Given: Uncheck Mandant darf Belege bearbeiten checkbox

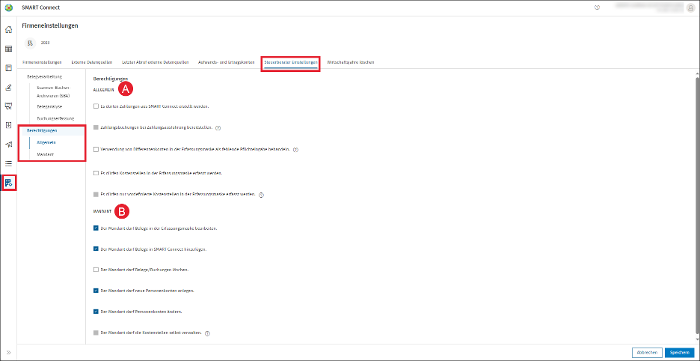Looking at the screenshot, I should click(x=96, y=228).
